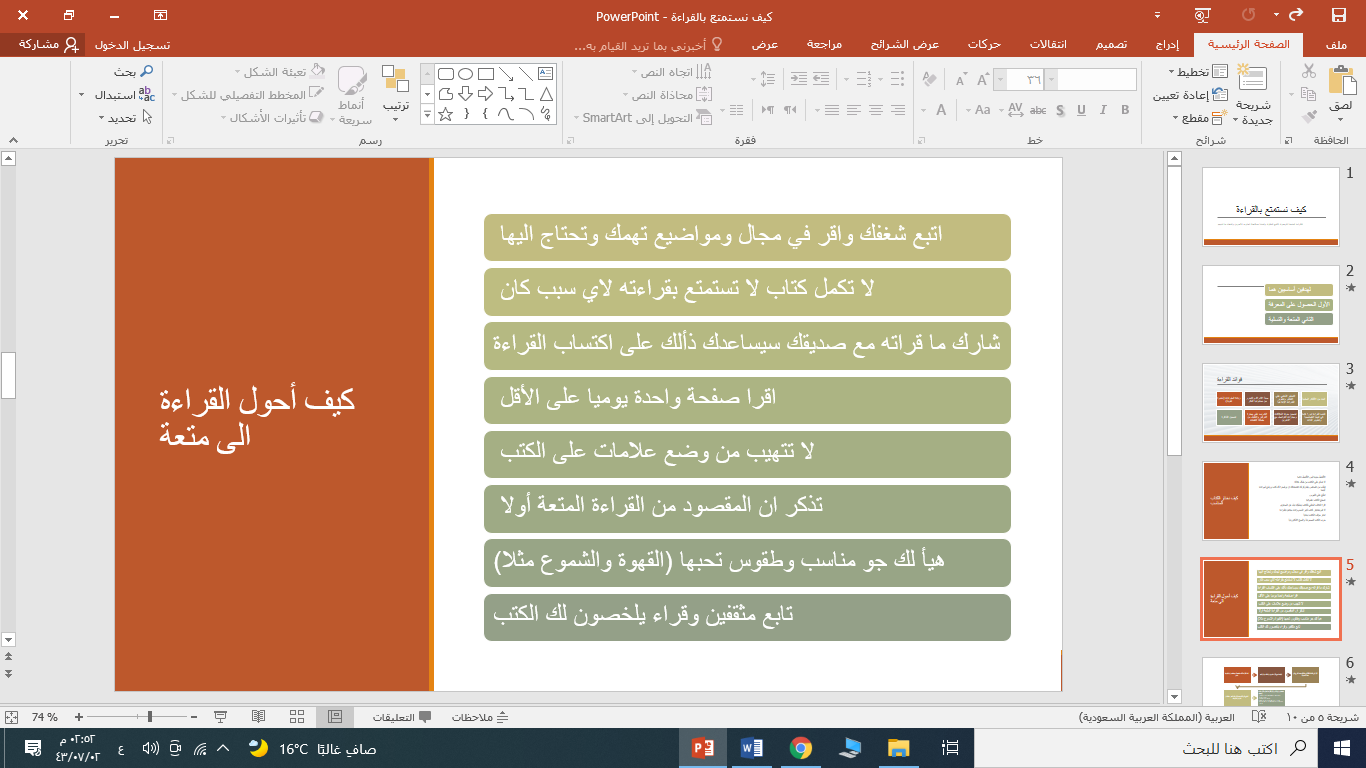The width and height of the screenshot is (1366, 768).
Task: Start slideshow from status bar icon
Action: [x=221, y=717]
